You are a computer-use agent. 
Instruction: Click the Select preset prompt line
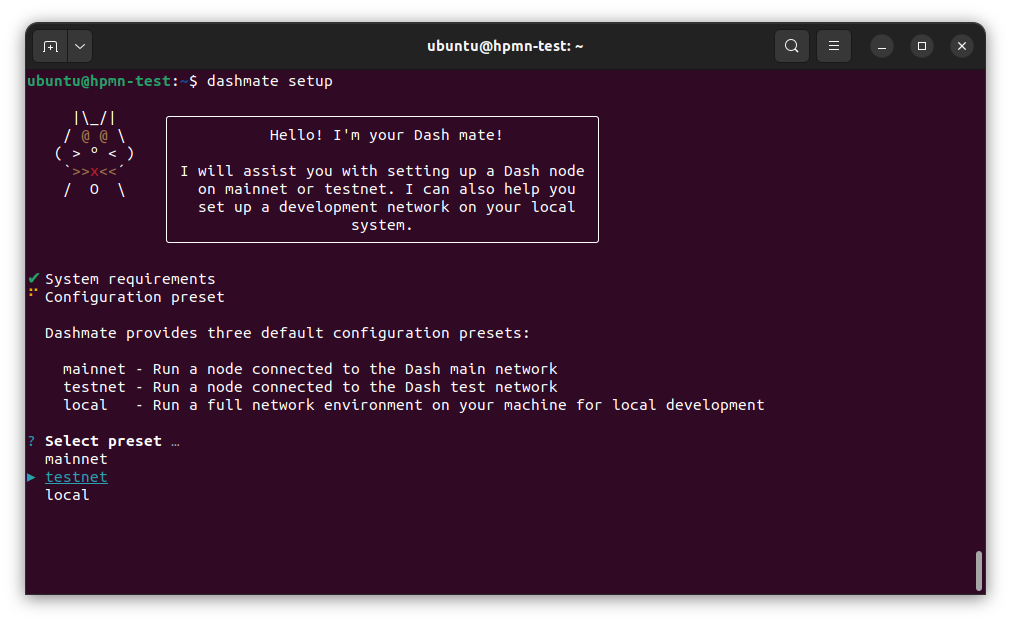(x=103, y=440)
